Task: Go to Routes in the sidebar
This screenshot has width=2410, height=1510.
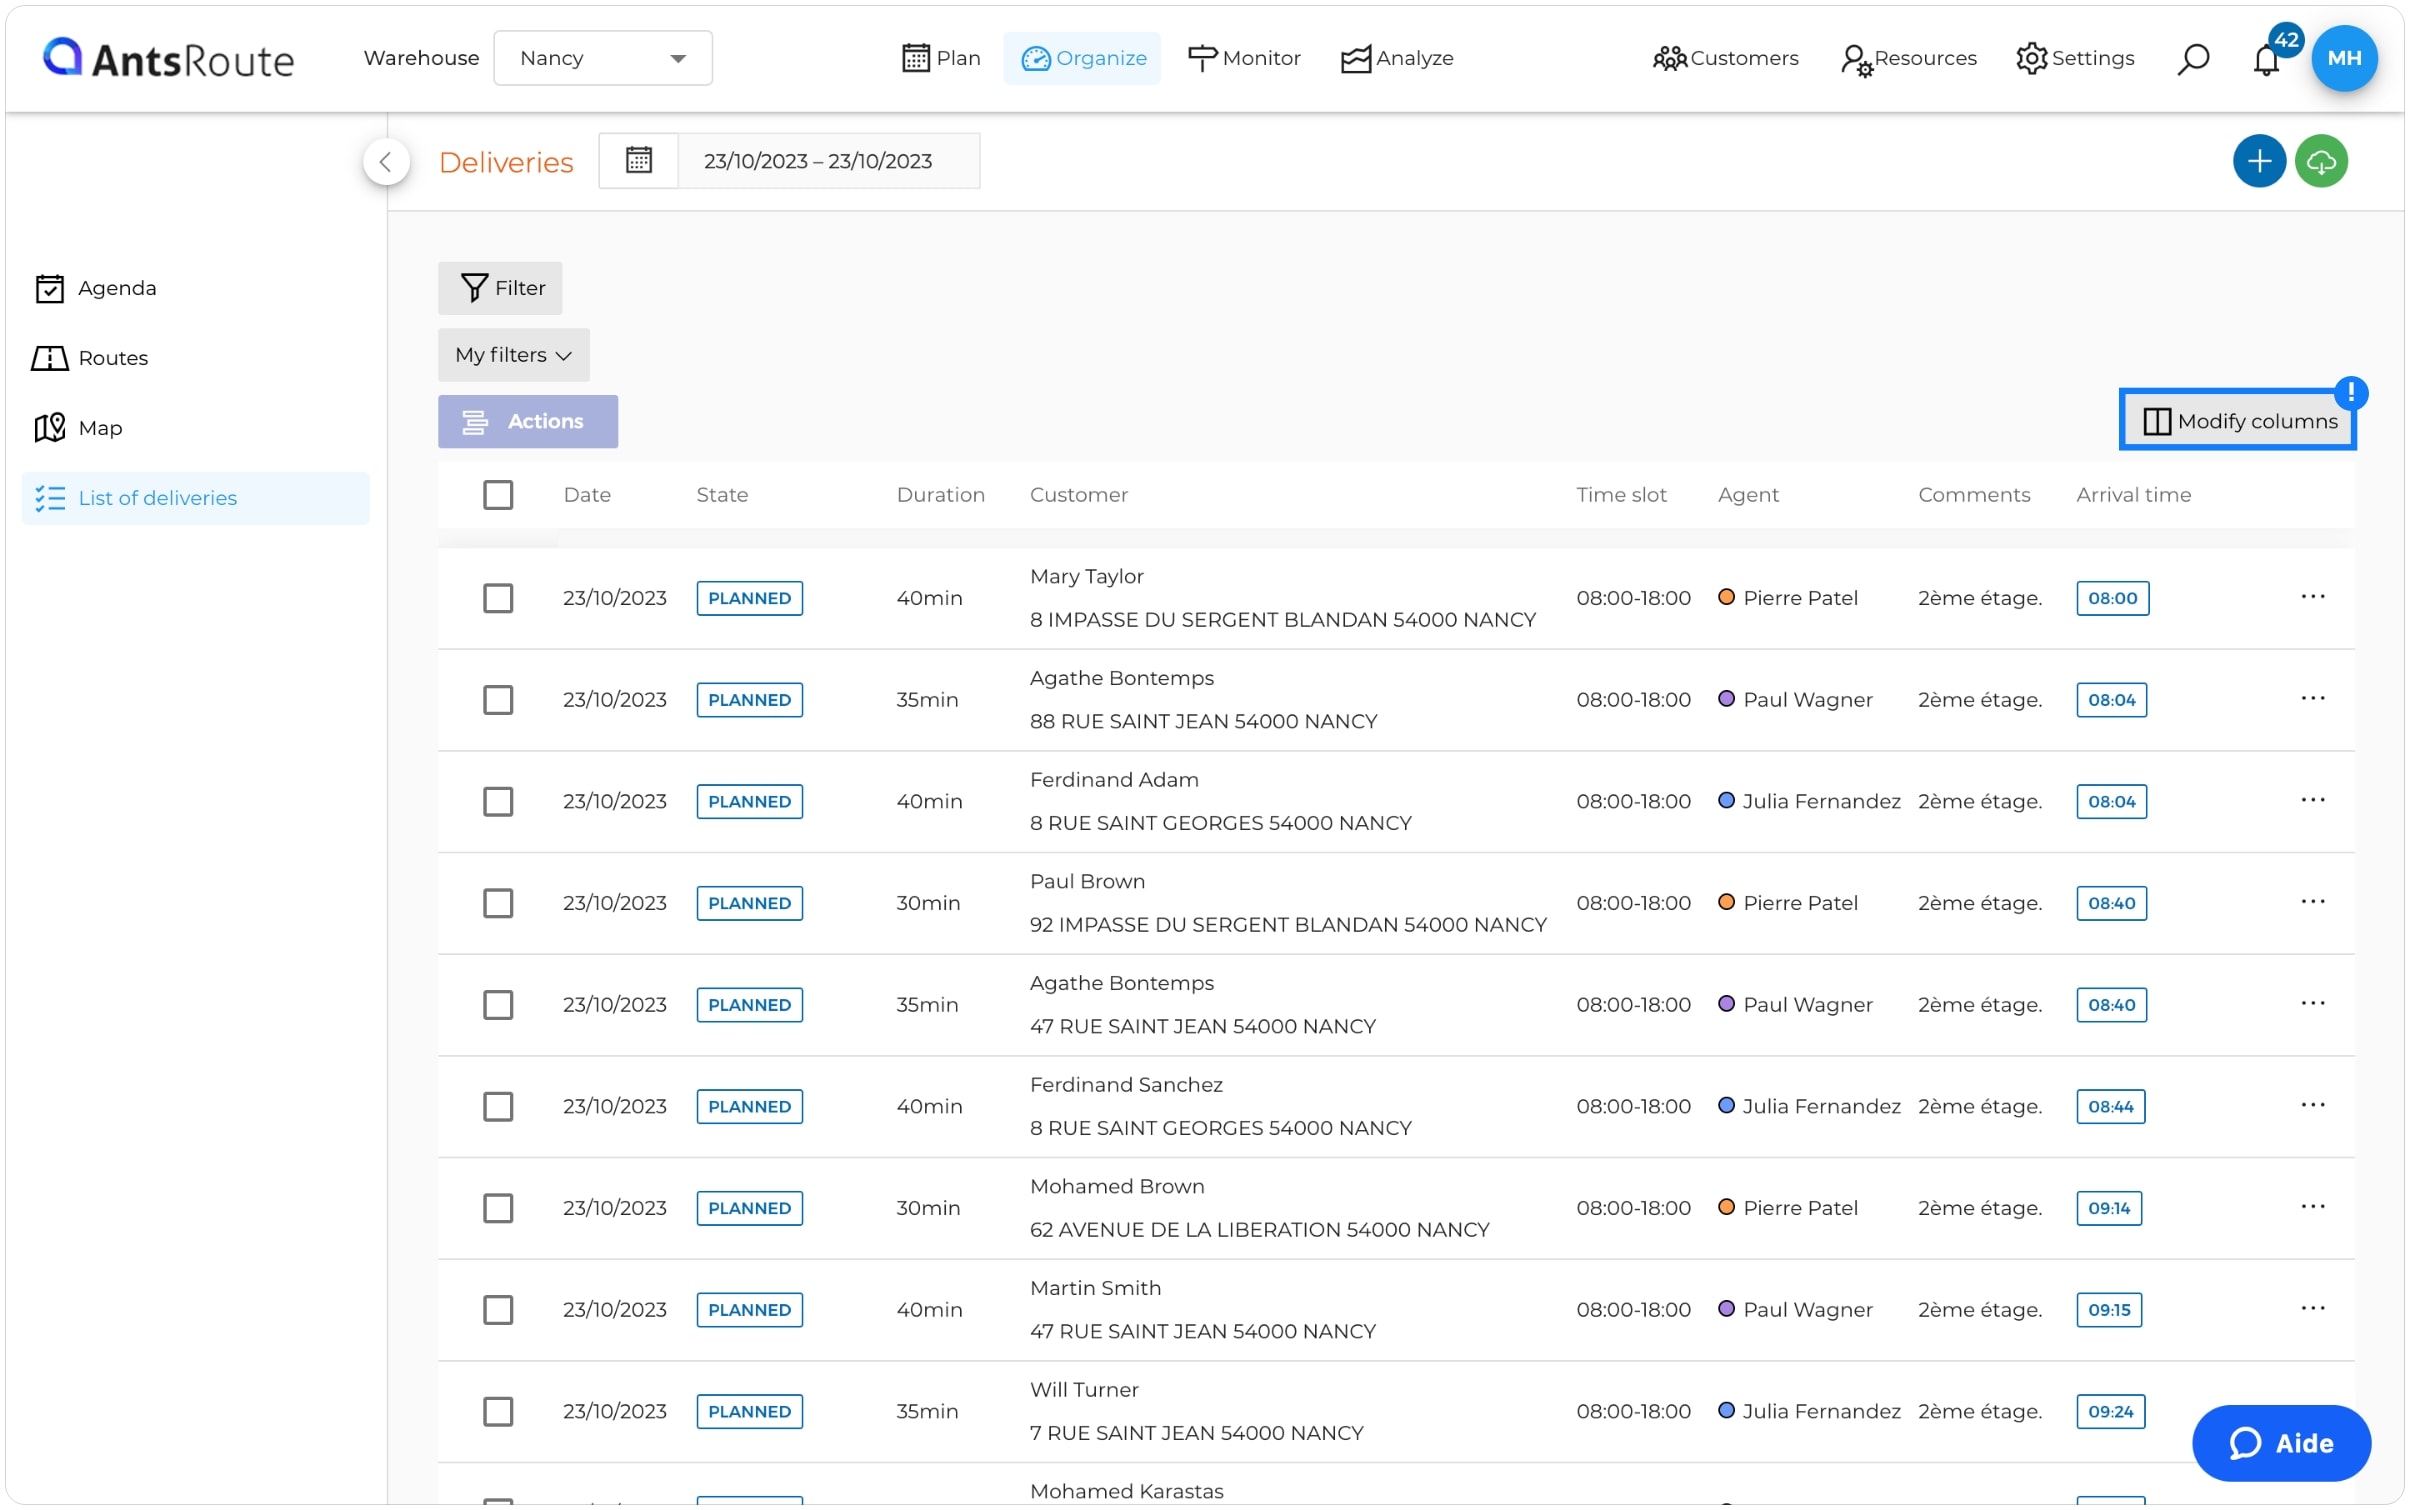Action: pyautogui.click(x=196, y=358)
